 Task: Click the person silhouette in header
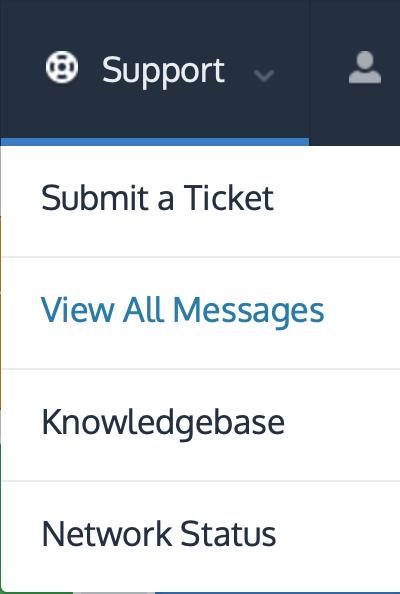pyautogui.click(x=365, y=67)
